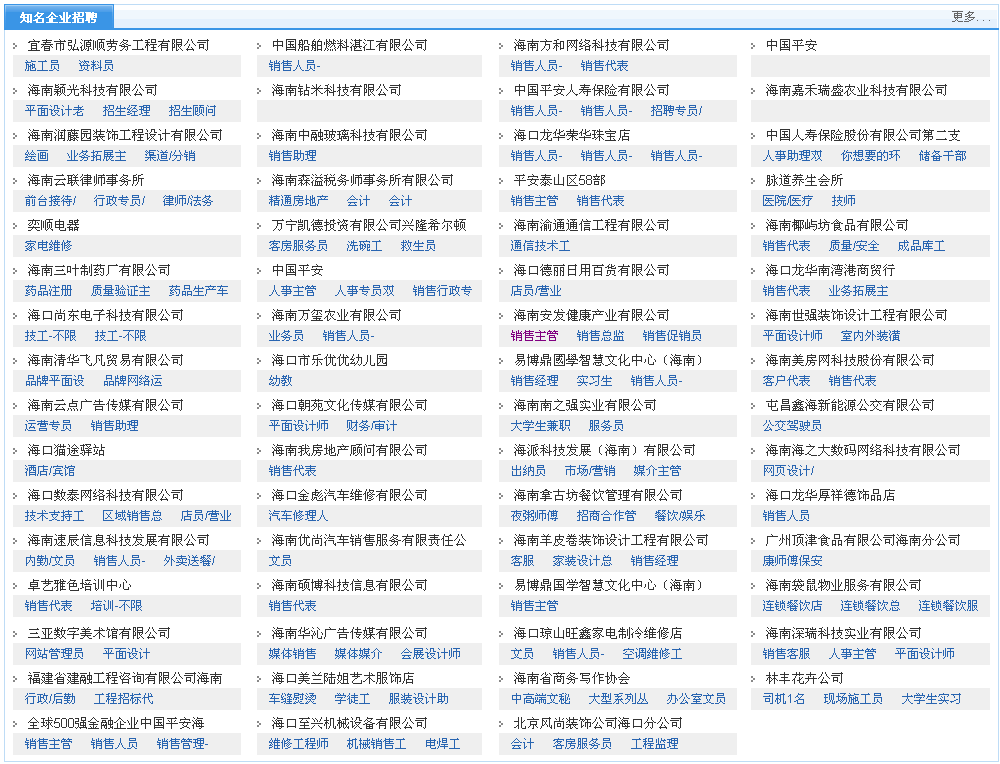Viewport: 1000px width, 764px height.
Task: Click the 媒介主管 job link
Action: coord(658,471)
